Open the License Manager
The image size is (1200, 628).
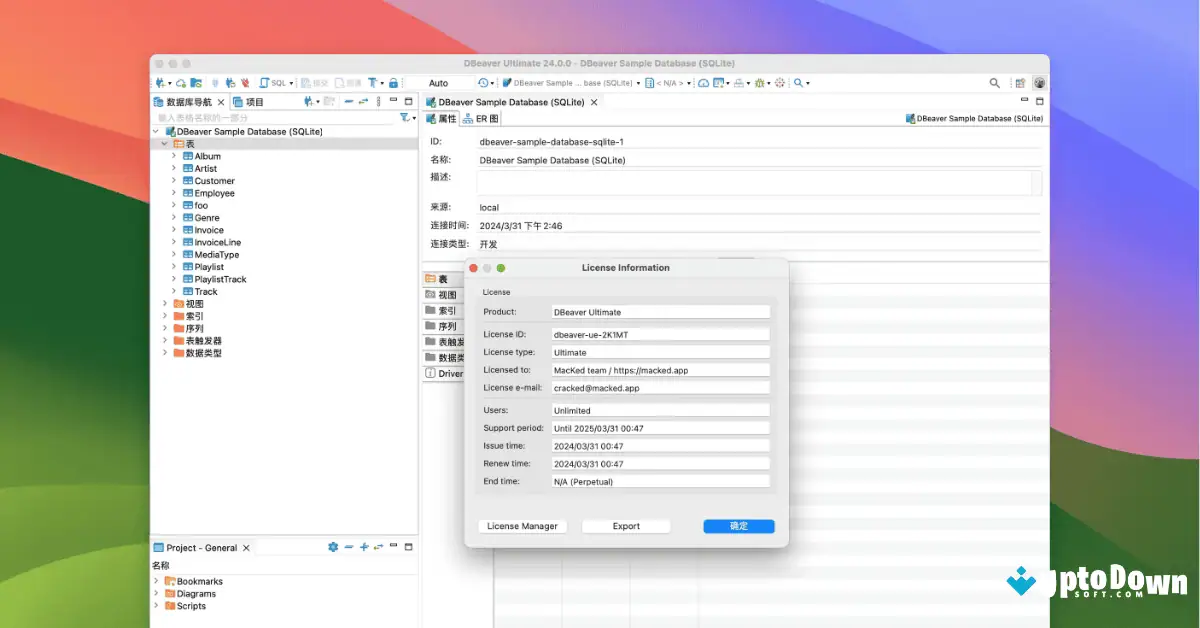[522, 526]
